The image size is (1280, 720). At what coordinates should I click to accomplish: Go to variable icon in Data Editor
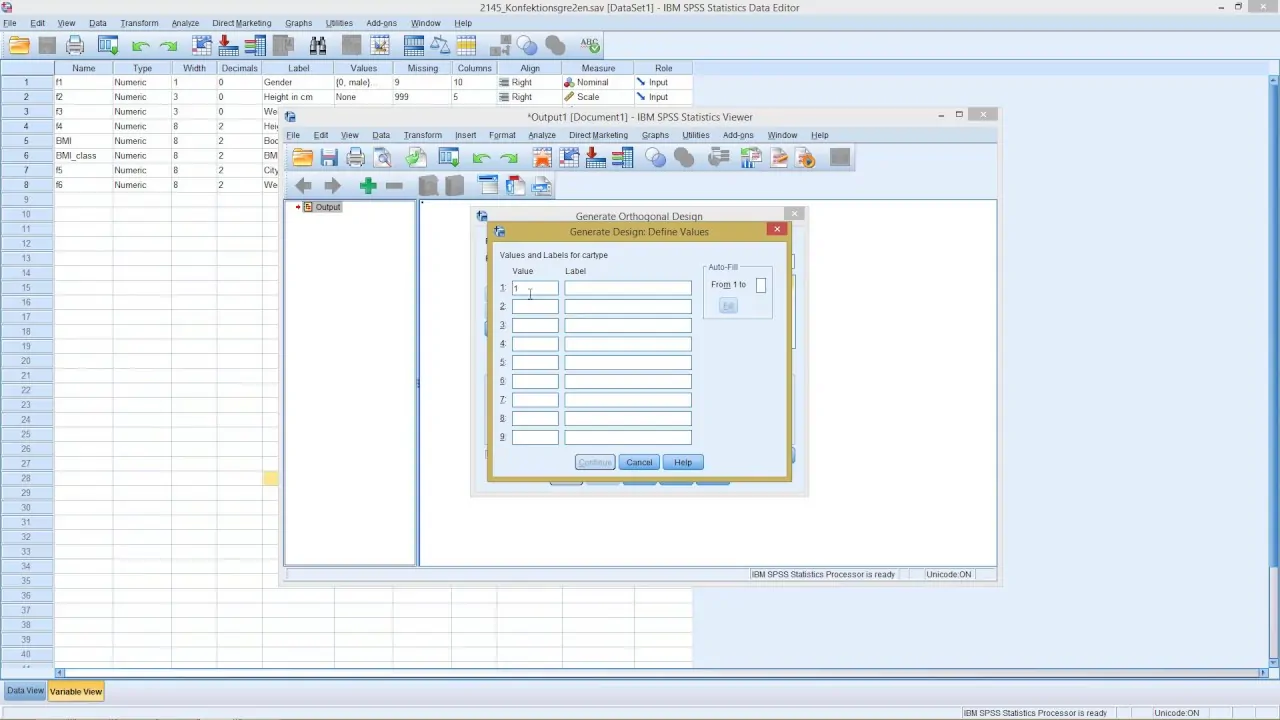pyautogui.click(x=227, y=45)
